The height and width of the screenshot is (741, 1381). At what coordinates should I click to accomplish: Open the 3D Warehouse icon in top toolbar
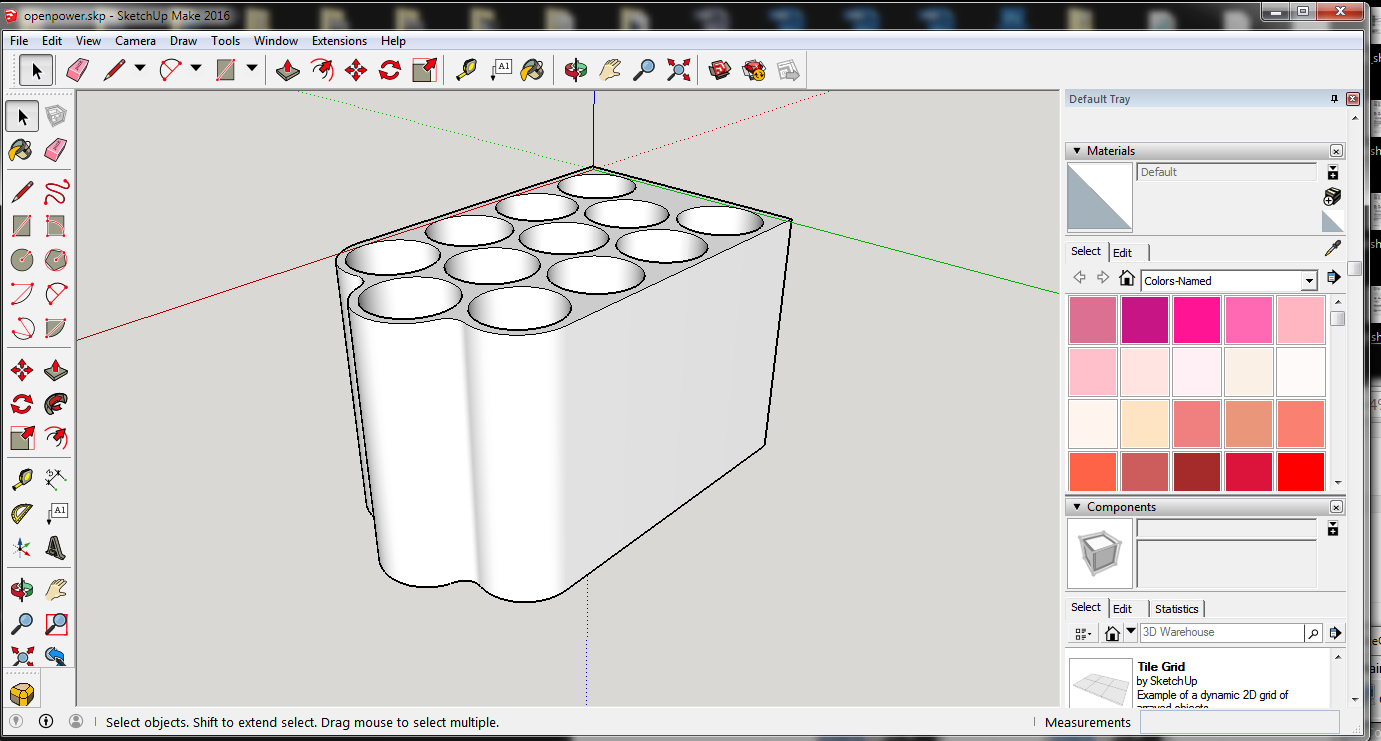point(721,70)
